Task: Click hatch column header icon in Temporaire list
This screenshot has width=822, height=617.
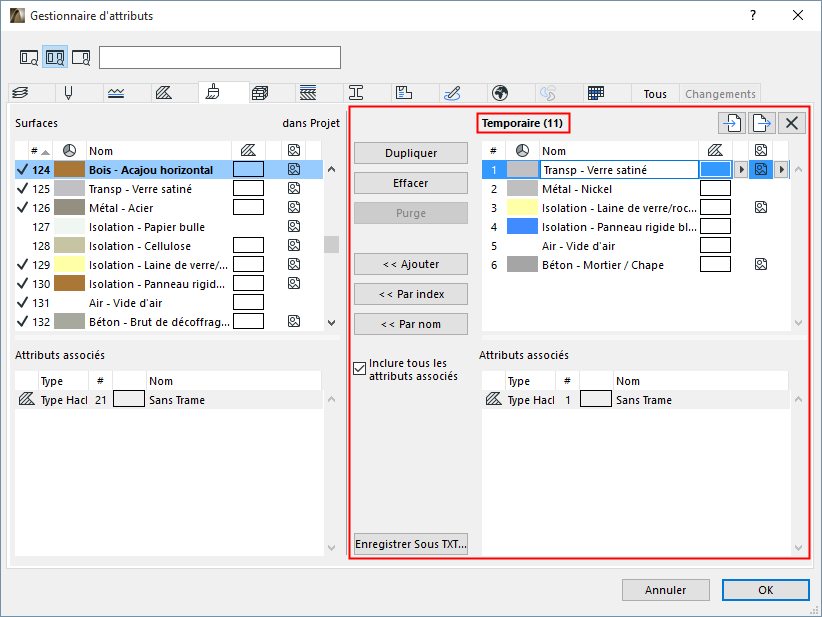Action: tap(715, 150)
